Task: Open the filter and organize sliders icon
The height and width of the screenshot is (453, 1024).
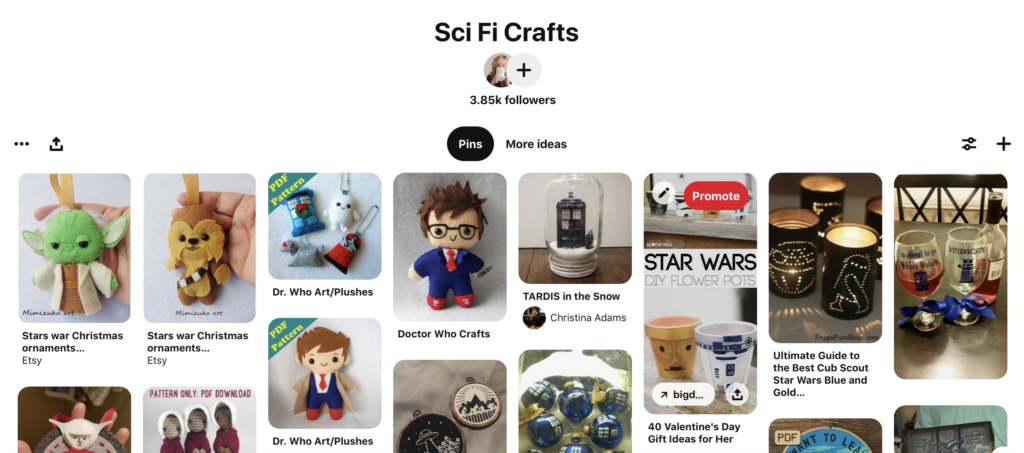Action: [969, 144]
